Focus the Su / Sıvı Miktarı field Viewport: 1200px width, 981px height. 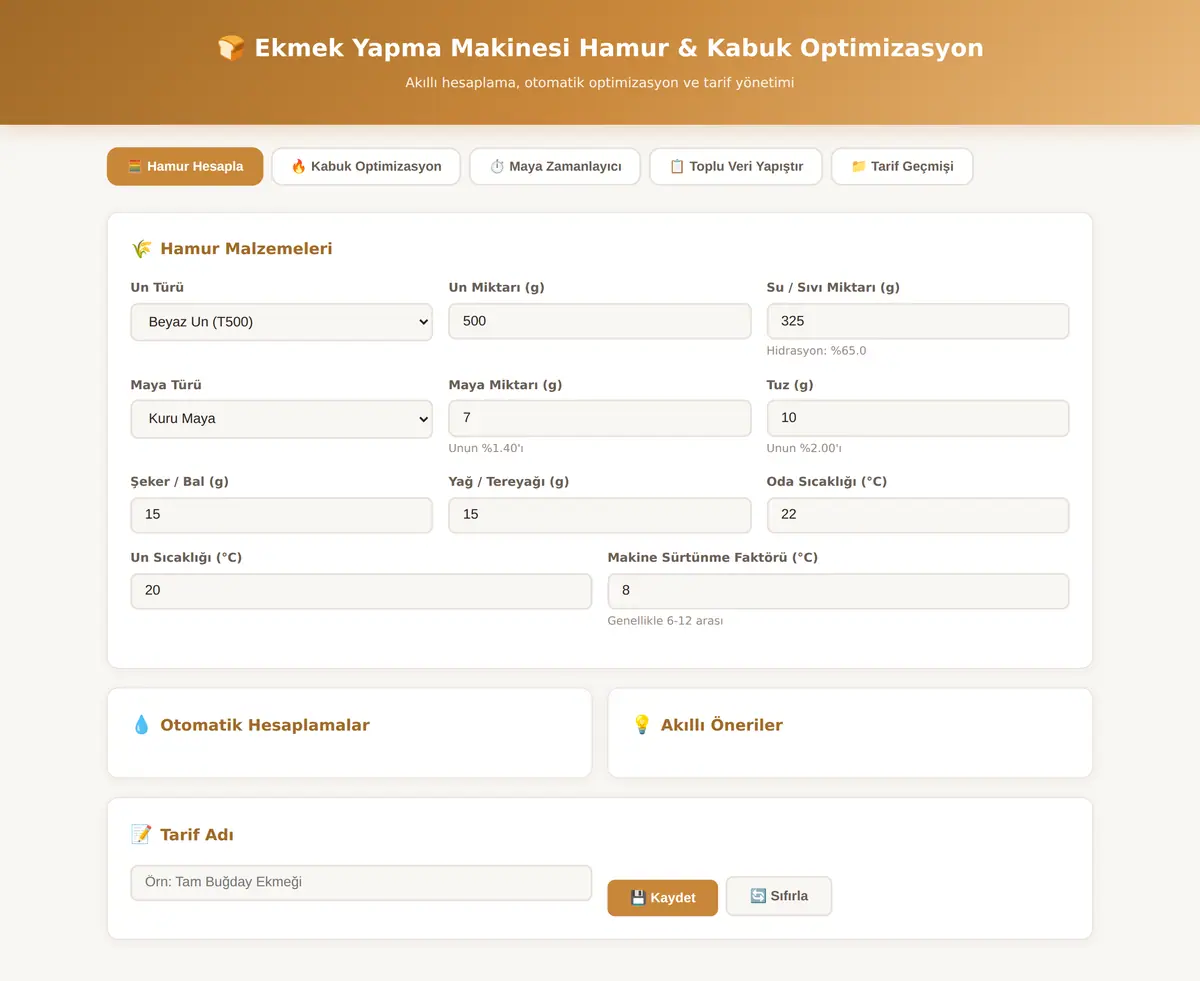(x=918, y=321)
